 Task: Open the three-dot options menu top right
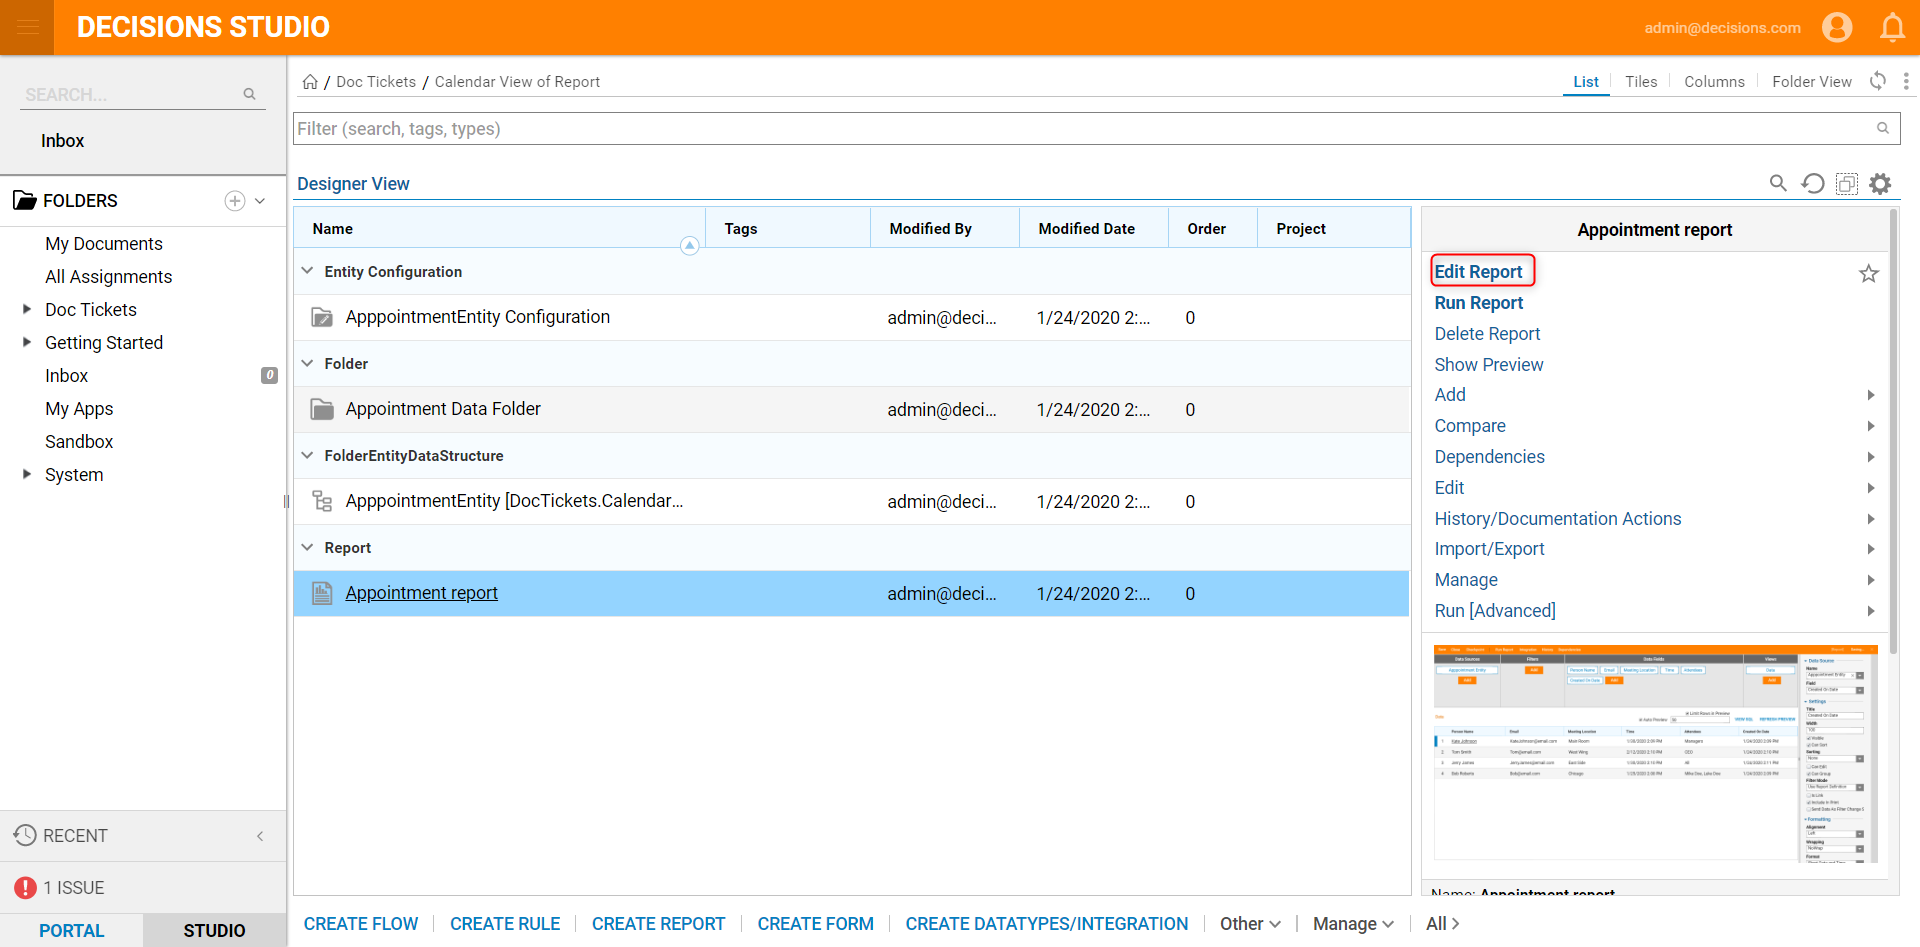coord(1906,81)
